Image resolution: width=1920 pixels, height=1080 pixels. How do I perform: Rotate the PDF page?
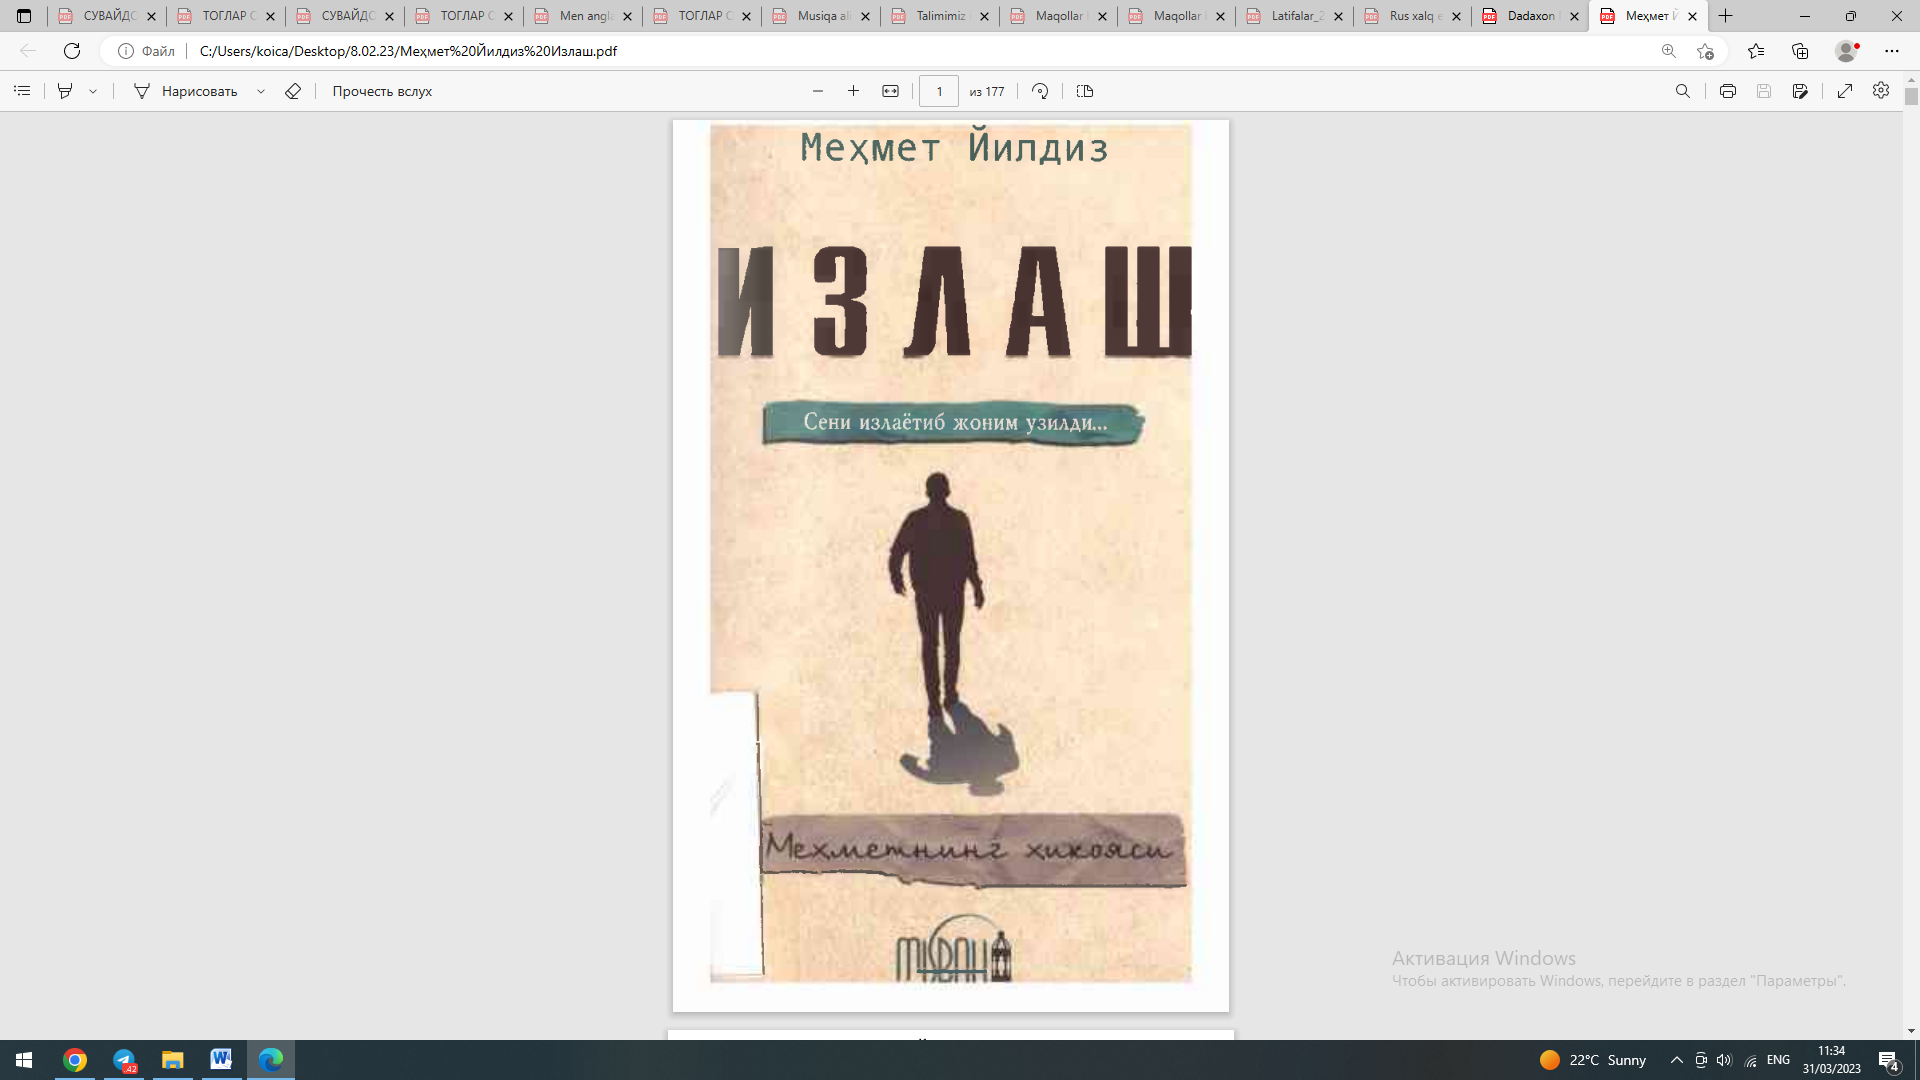point(1040,91)
